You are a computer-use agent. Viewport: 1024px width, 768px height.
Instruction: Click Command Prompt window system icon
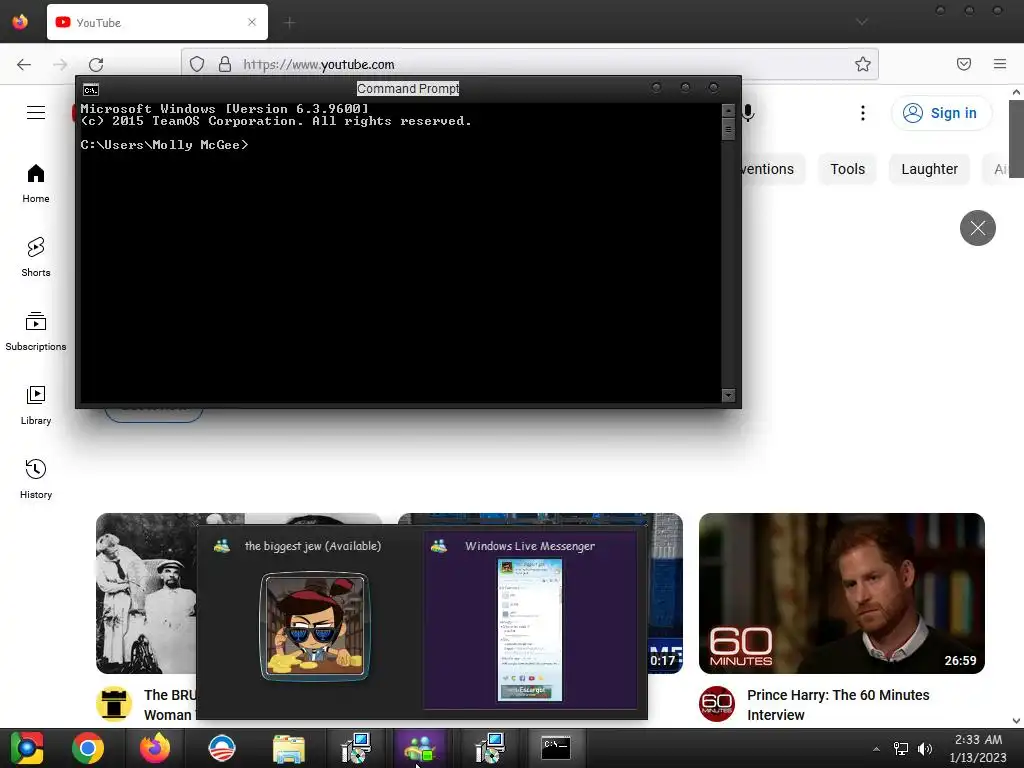coord(91,89)
